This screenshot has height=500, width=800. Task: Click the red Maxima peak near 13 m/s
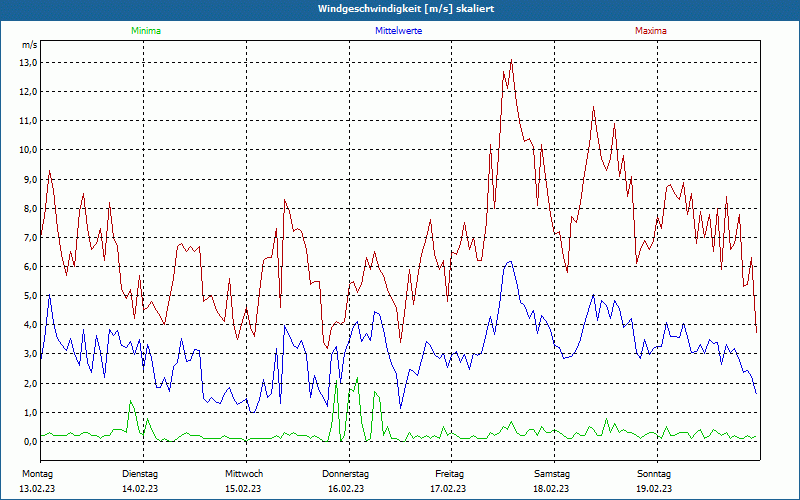point(511,61)
